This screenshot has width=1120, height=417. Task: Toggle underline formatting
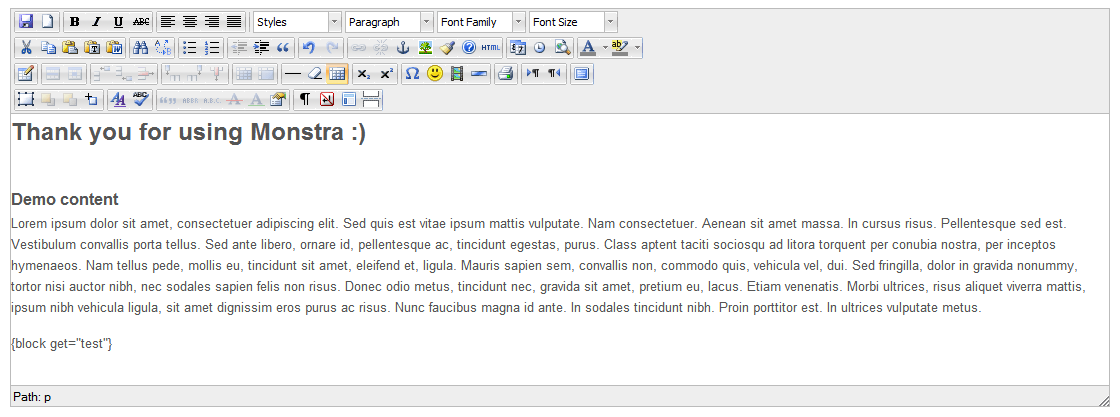[x=119, y=22]
